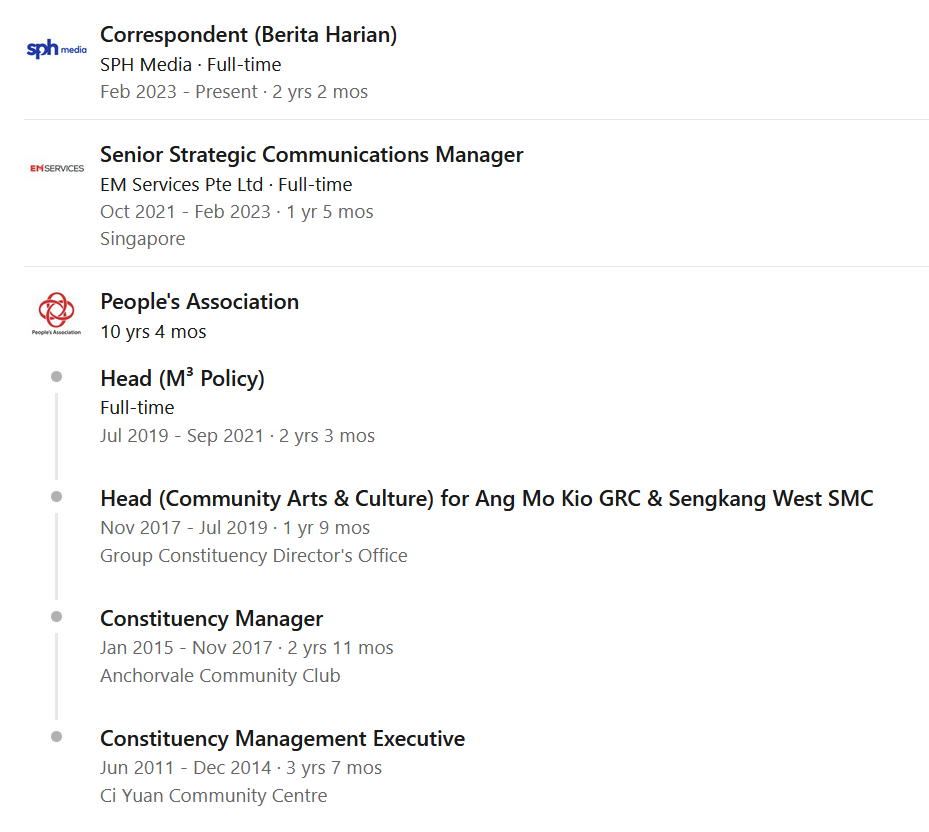Open the People's Association company heading
This screenshot has width=929, height=832.
click(x=199, y=301)
